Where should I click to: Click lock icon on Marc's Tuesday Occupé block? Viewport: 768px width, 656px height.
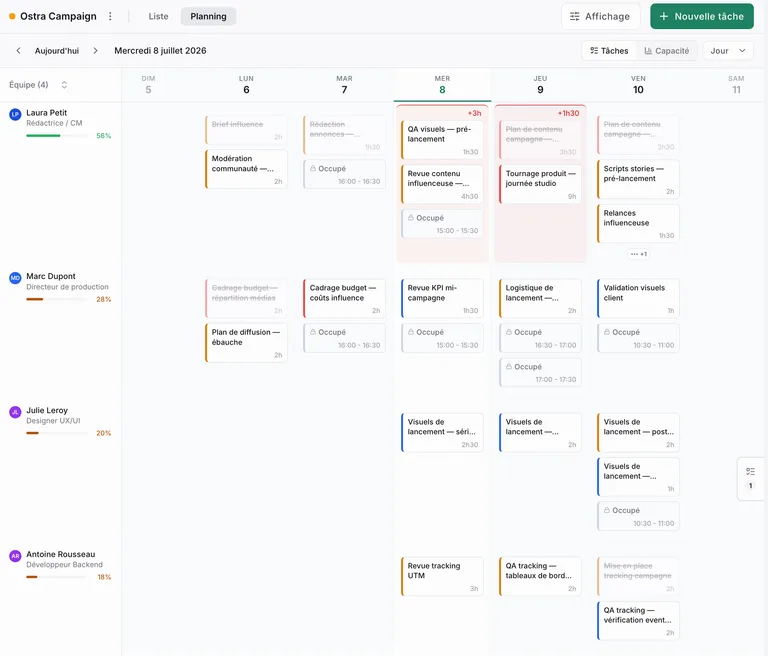[x=313, y=332]
